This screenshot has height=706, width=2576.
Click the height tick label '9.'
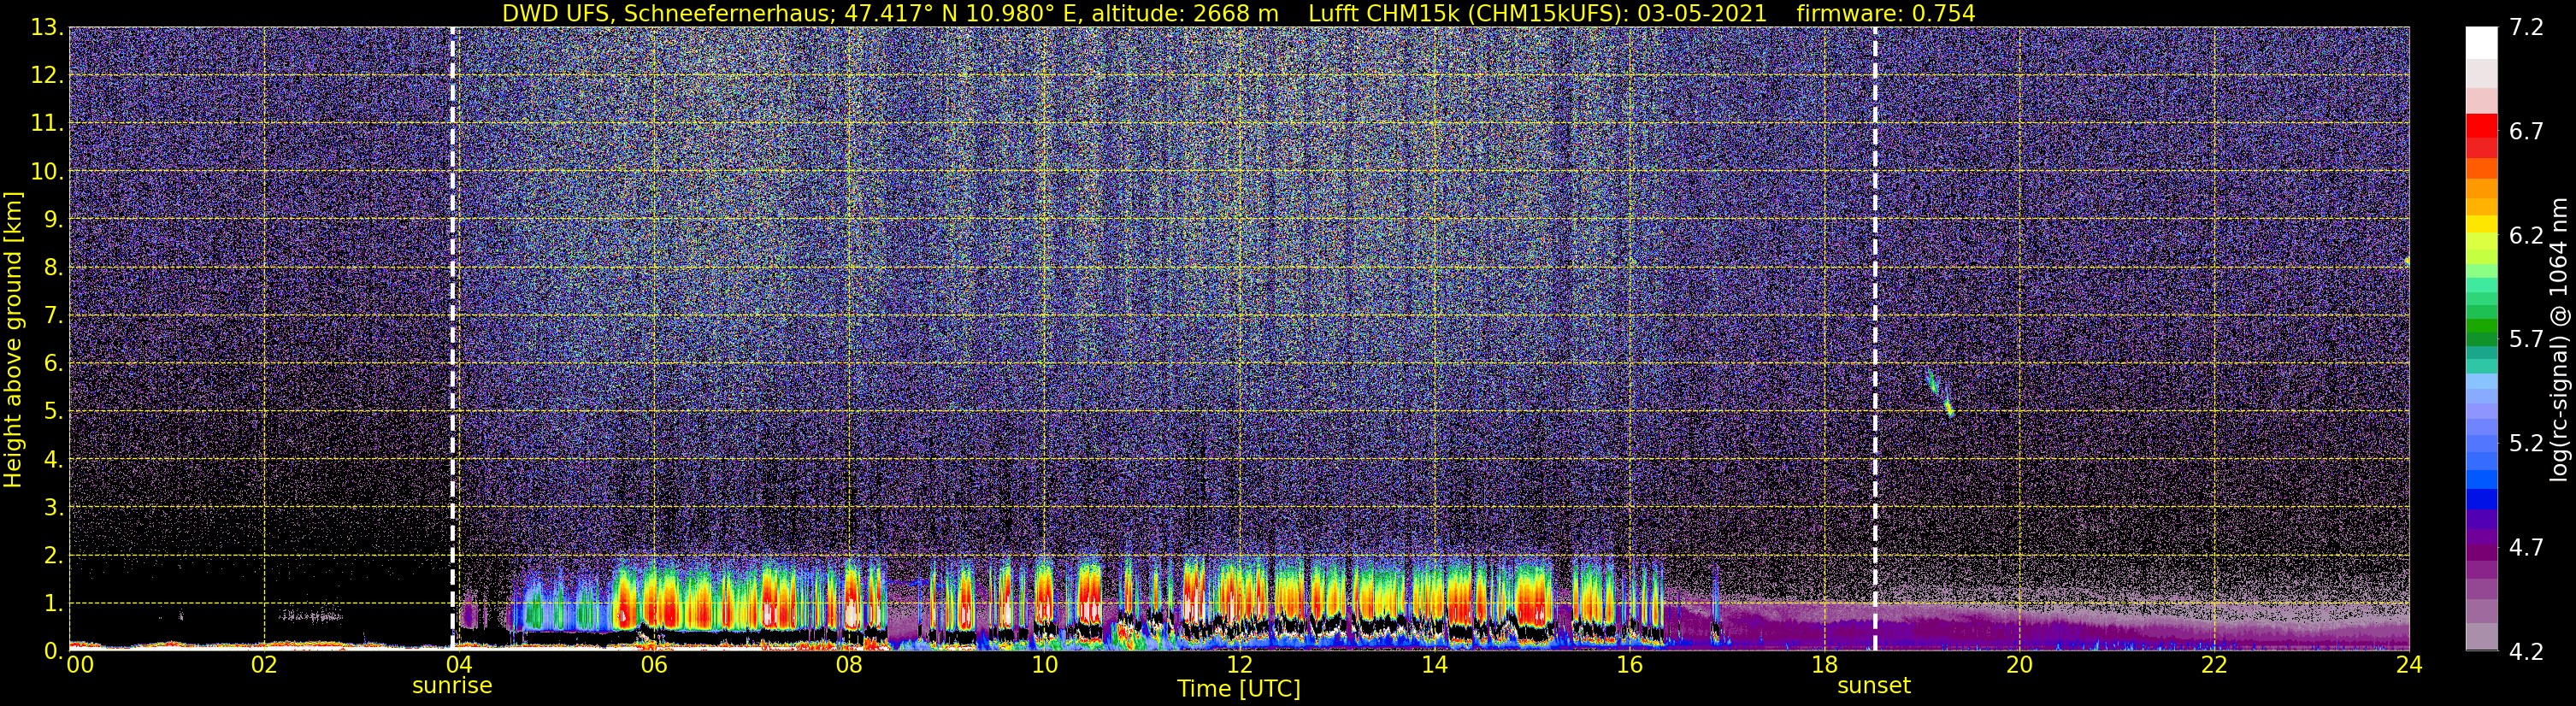coord(53,219)
